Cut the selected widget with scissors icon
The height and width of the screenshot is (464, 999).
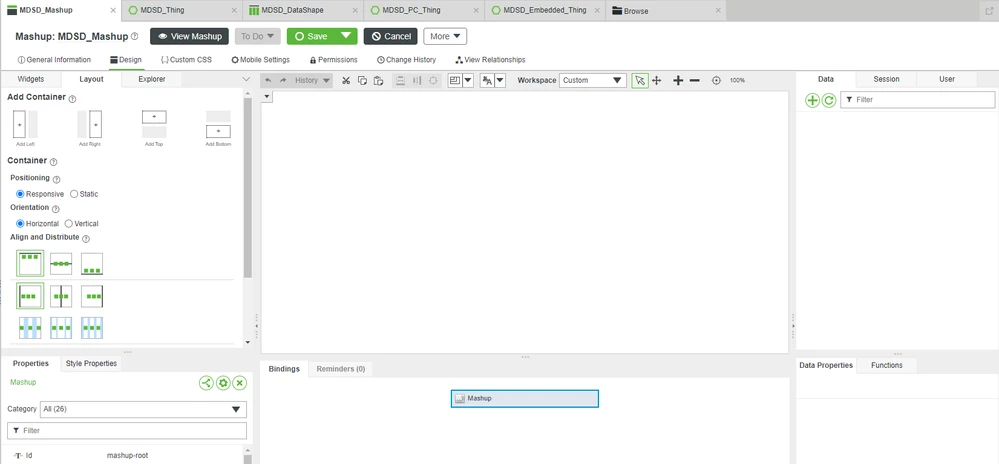click(x=346, y=80)
